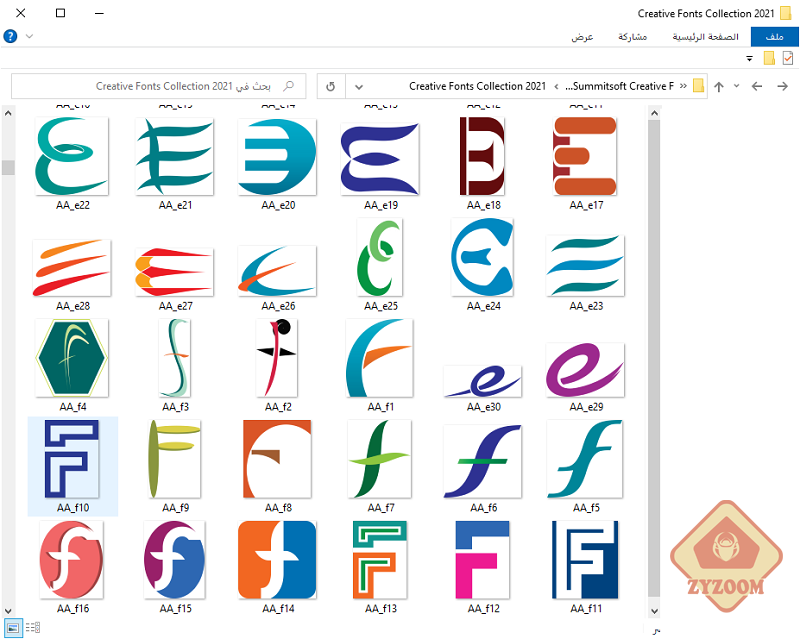The width and height of the screenshot is (800, 639).
Task: Pick the AA_f11 navy F logo
Action: coord(585,560)
